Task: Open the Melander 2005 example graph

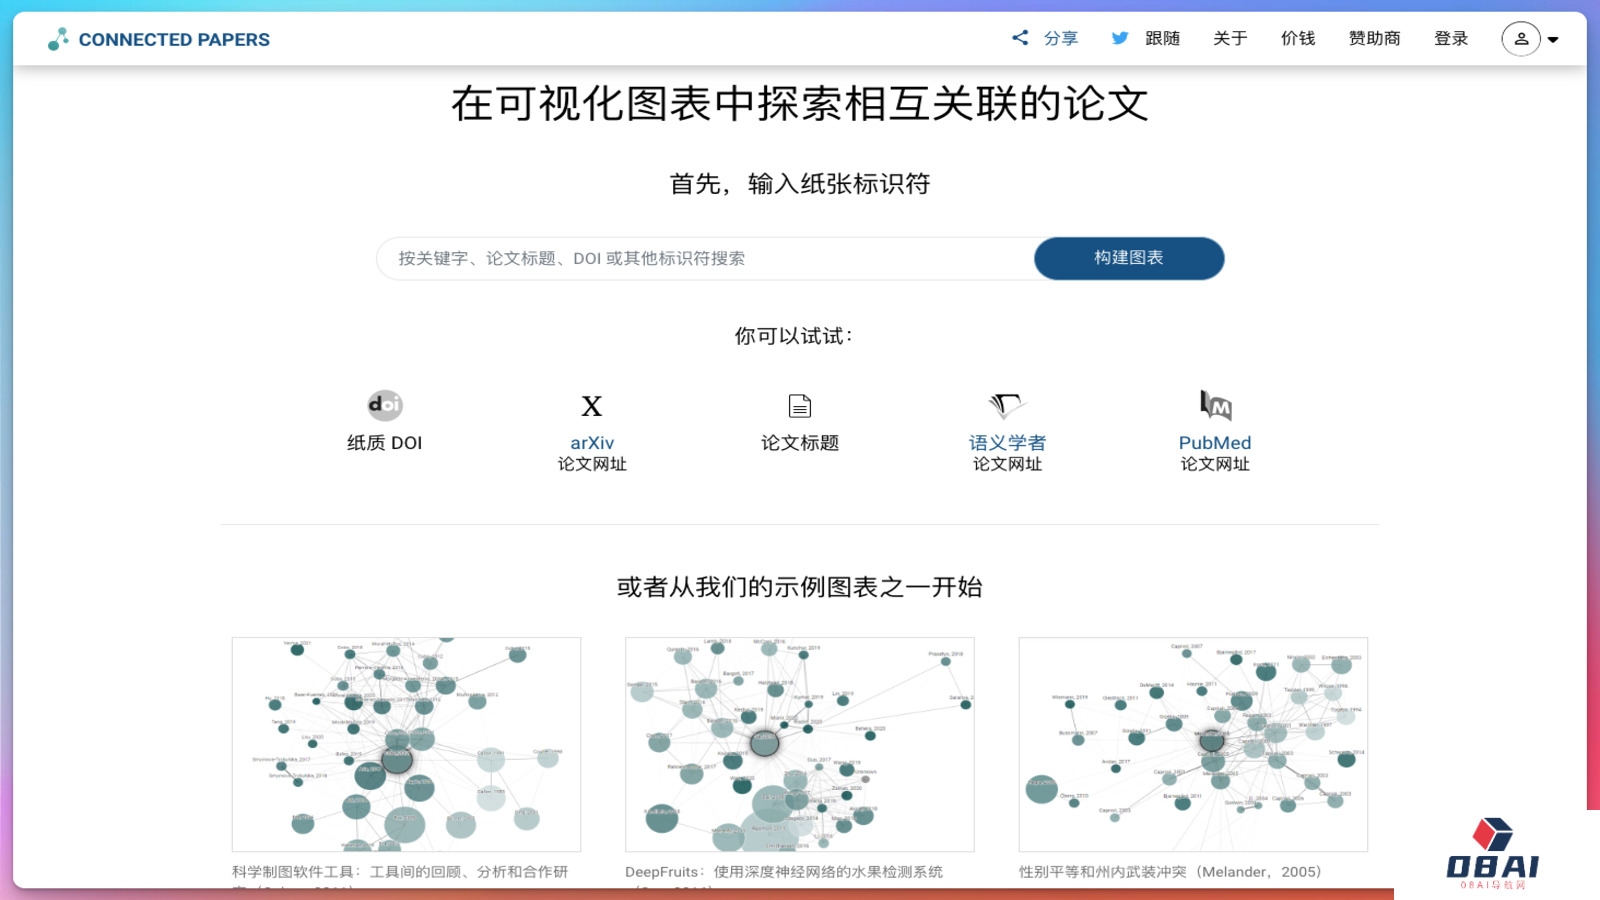Action: (x=1193, y=745)
